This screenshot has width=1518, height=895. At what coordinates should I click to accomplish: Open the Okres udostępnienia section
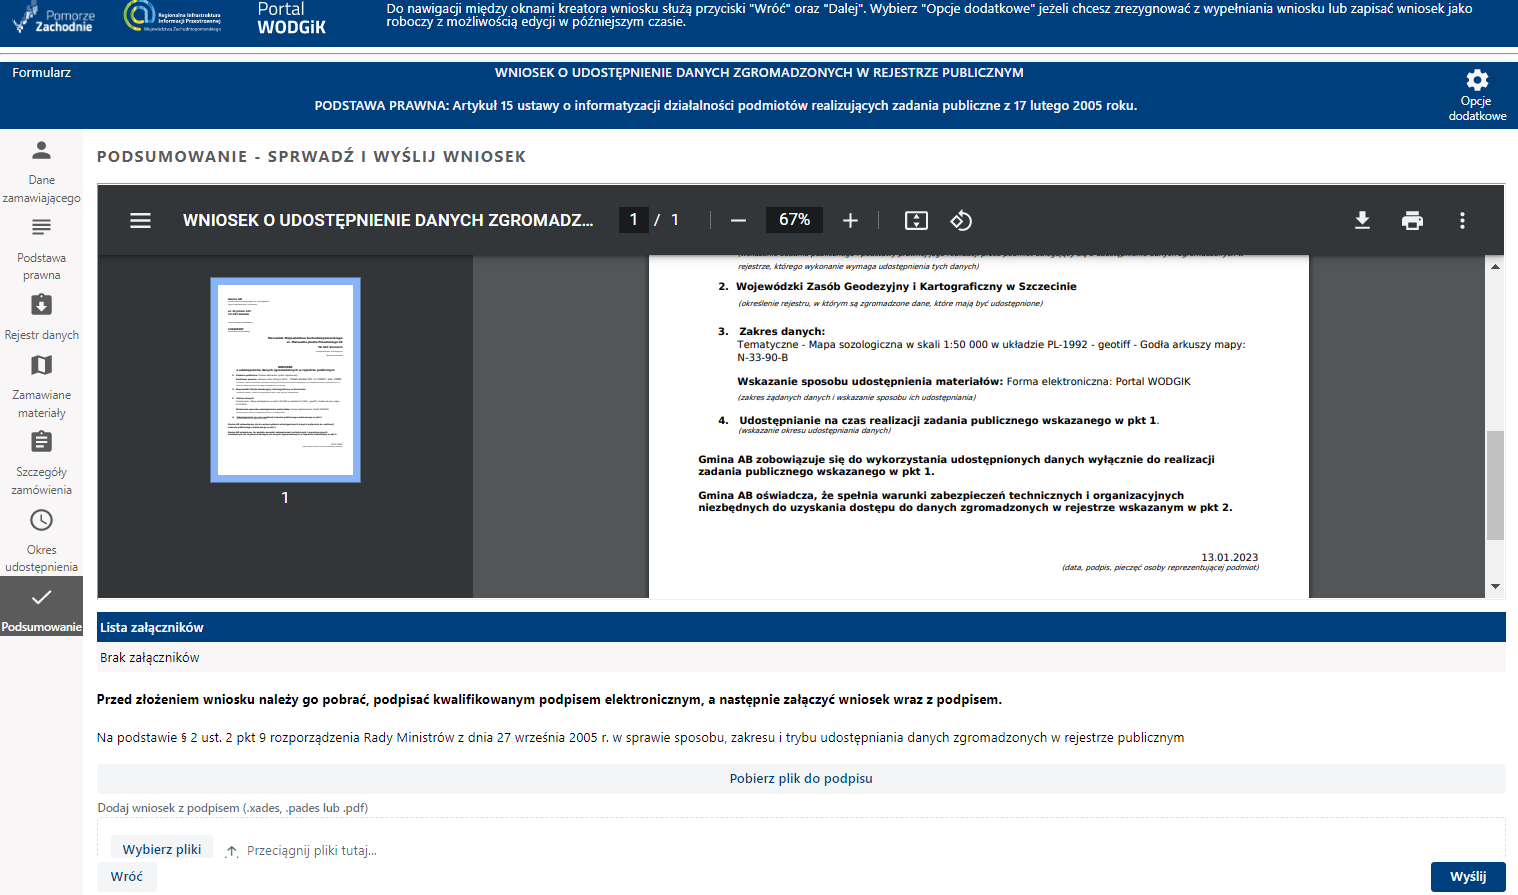[41, 538]
